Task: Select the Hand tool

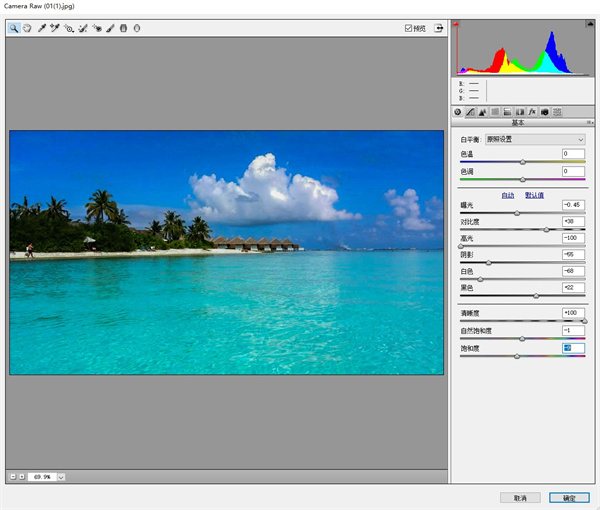Action: tap(28, 29)
